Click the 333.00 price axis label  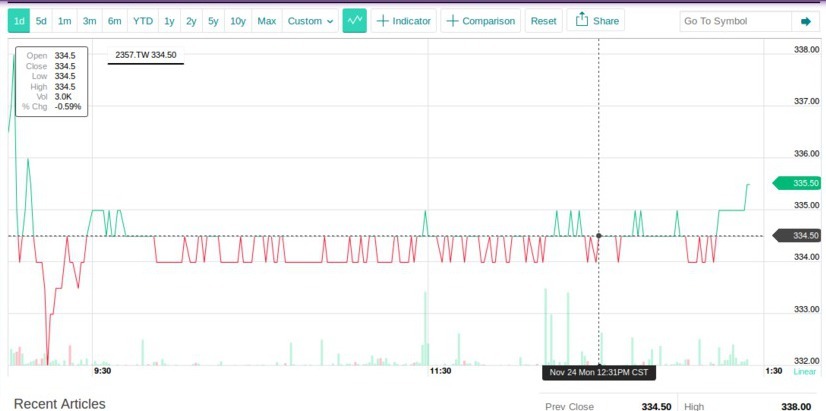806,309
